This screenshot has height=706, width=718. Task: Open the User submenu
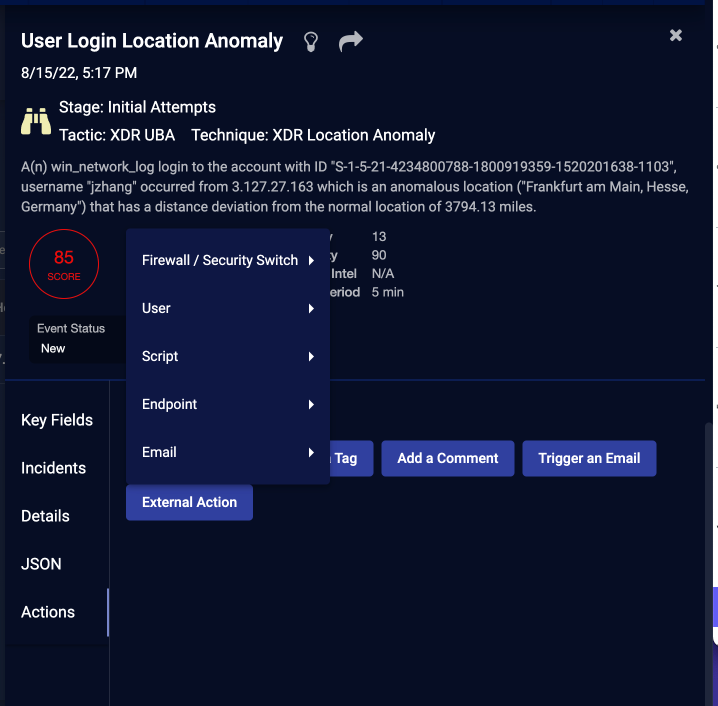tap(227, 308)
